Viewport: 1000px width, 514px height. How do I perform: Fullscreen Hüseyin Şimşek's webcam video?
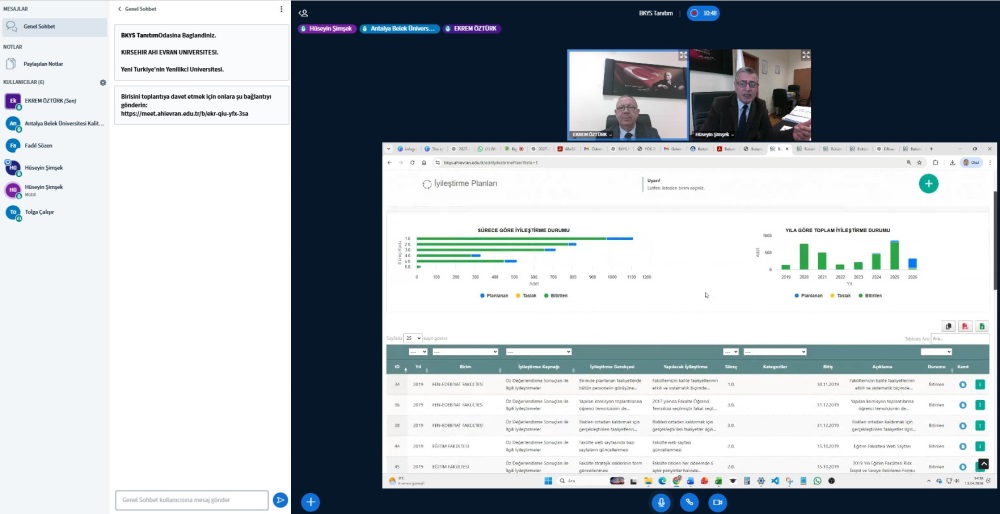(x=805, y=56)
